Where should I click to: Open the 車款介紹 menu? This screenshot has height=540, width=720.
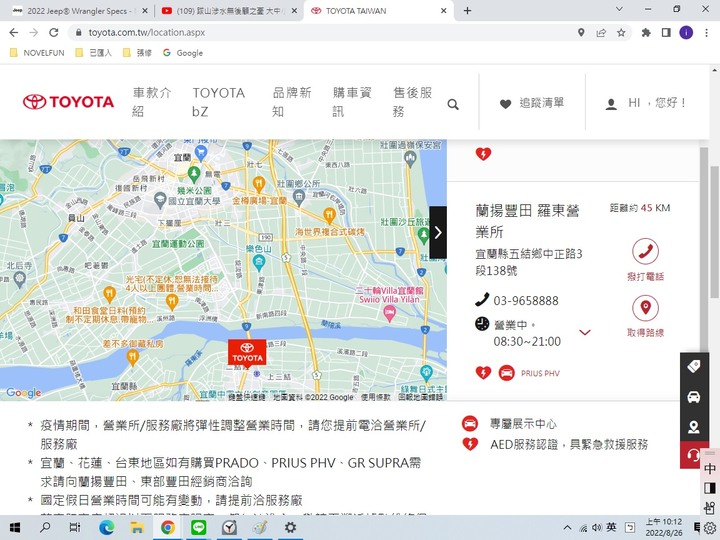click(x=152, y=101)
